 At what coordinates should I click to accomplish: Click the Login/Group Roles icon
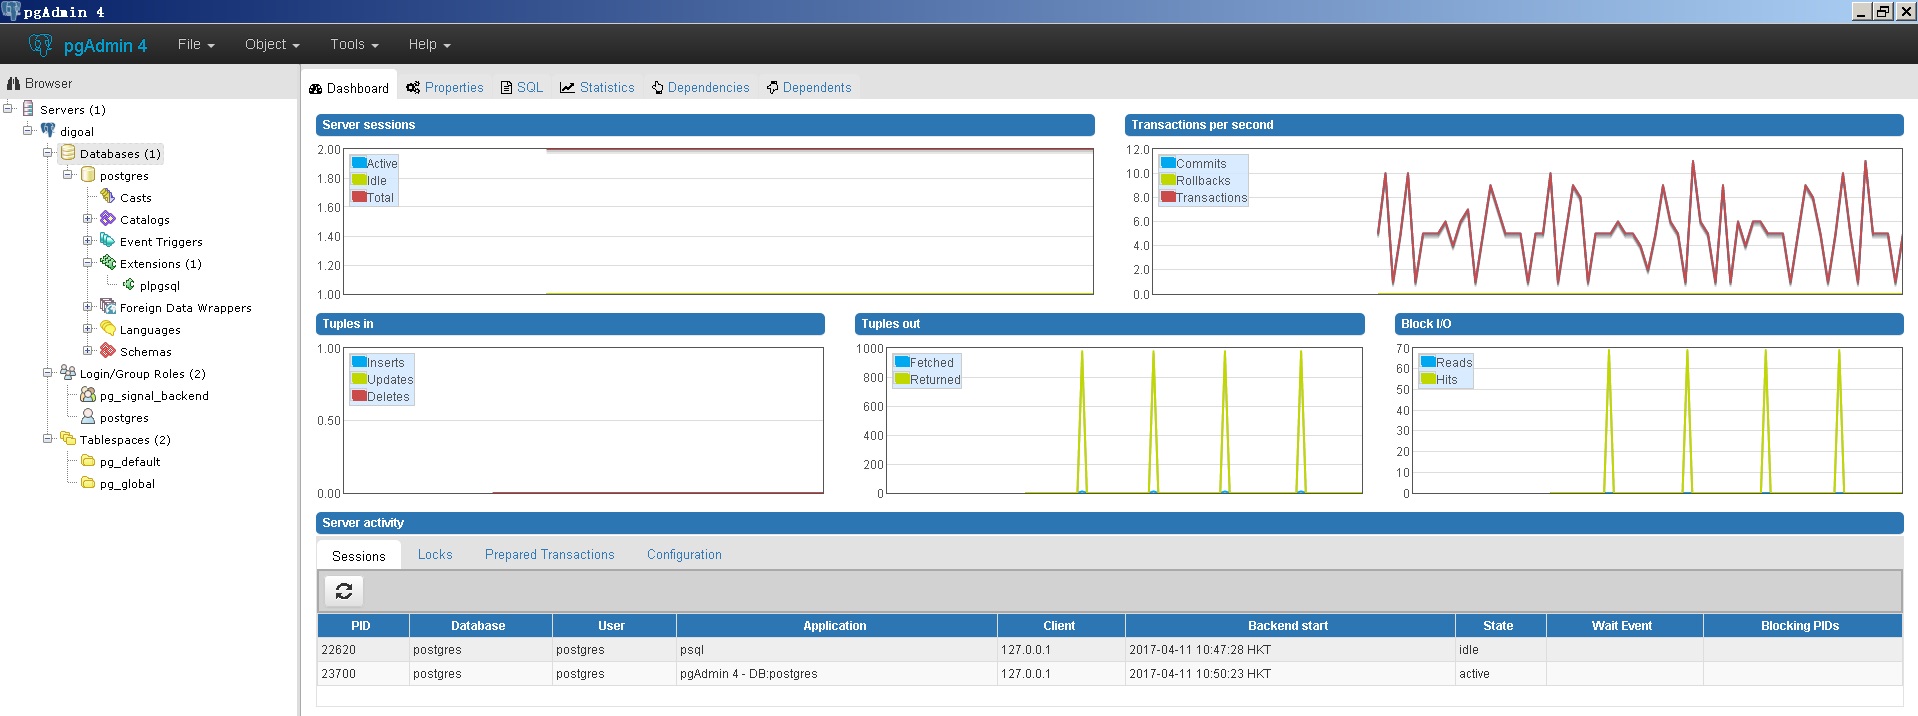[68, 373]
